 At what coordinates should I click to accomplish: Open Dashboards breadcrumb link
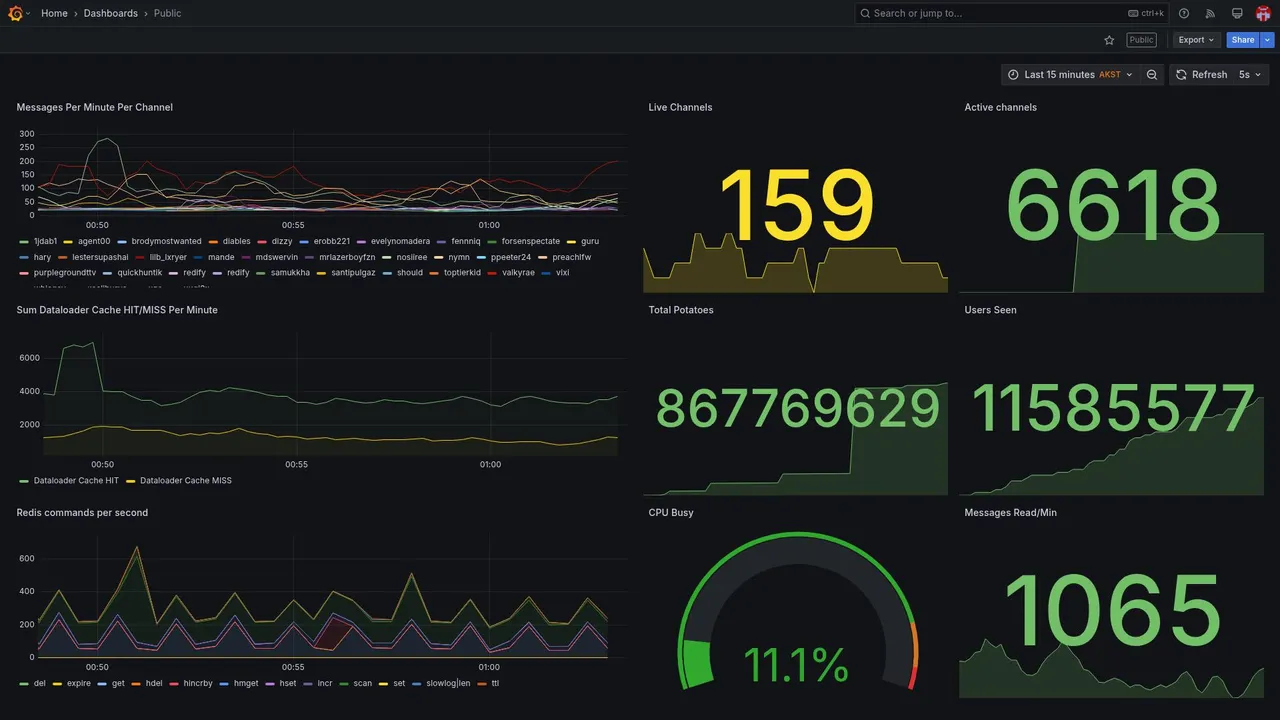click(111, 13)
